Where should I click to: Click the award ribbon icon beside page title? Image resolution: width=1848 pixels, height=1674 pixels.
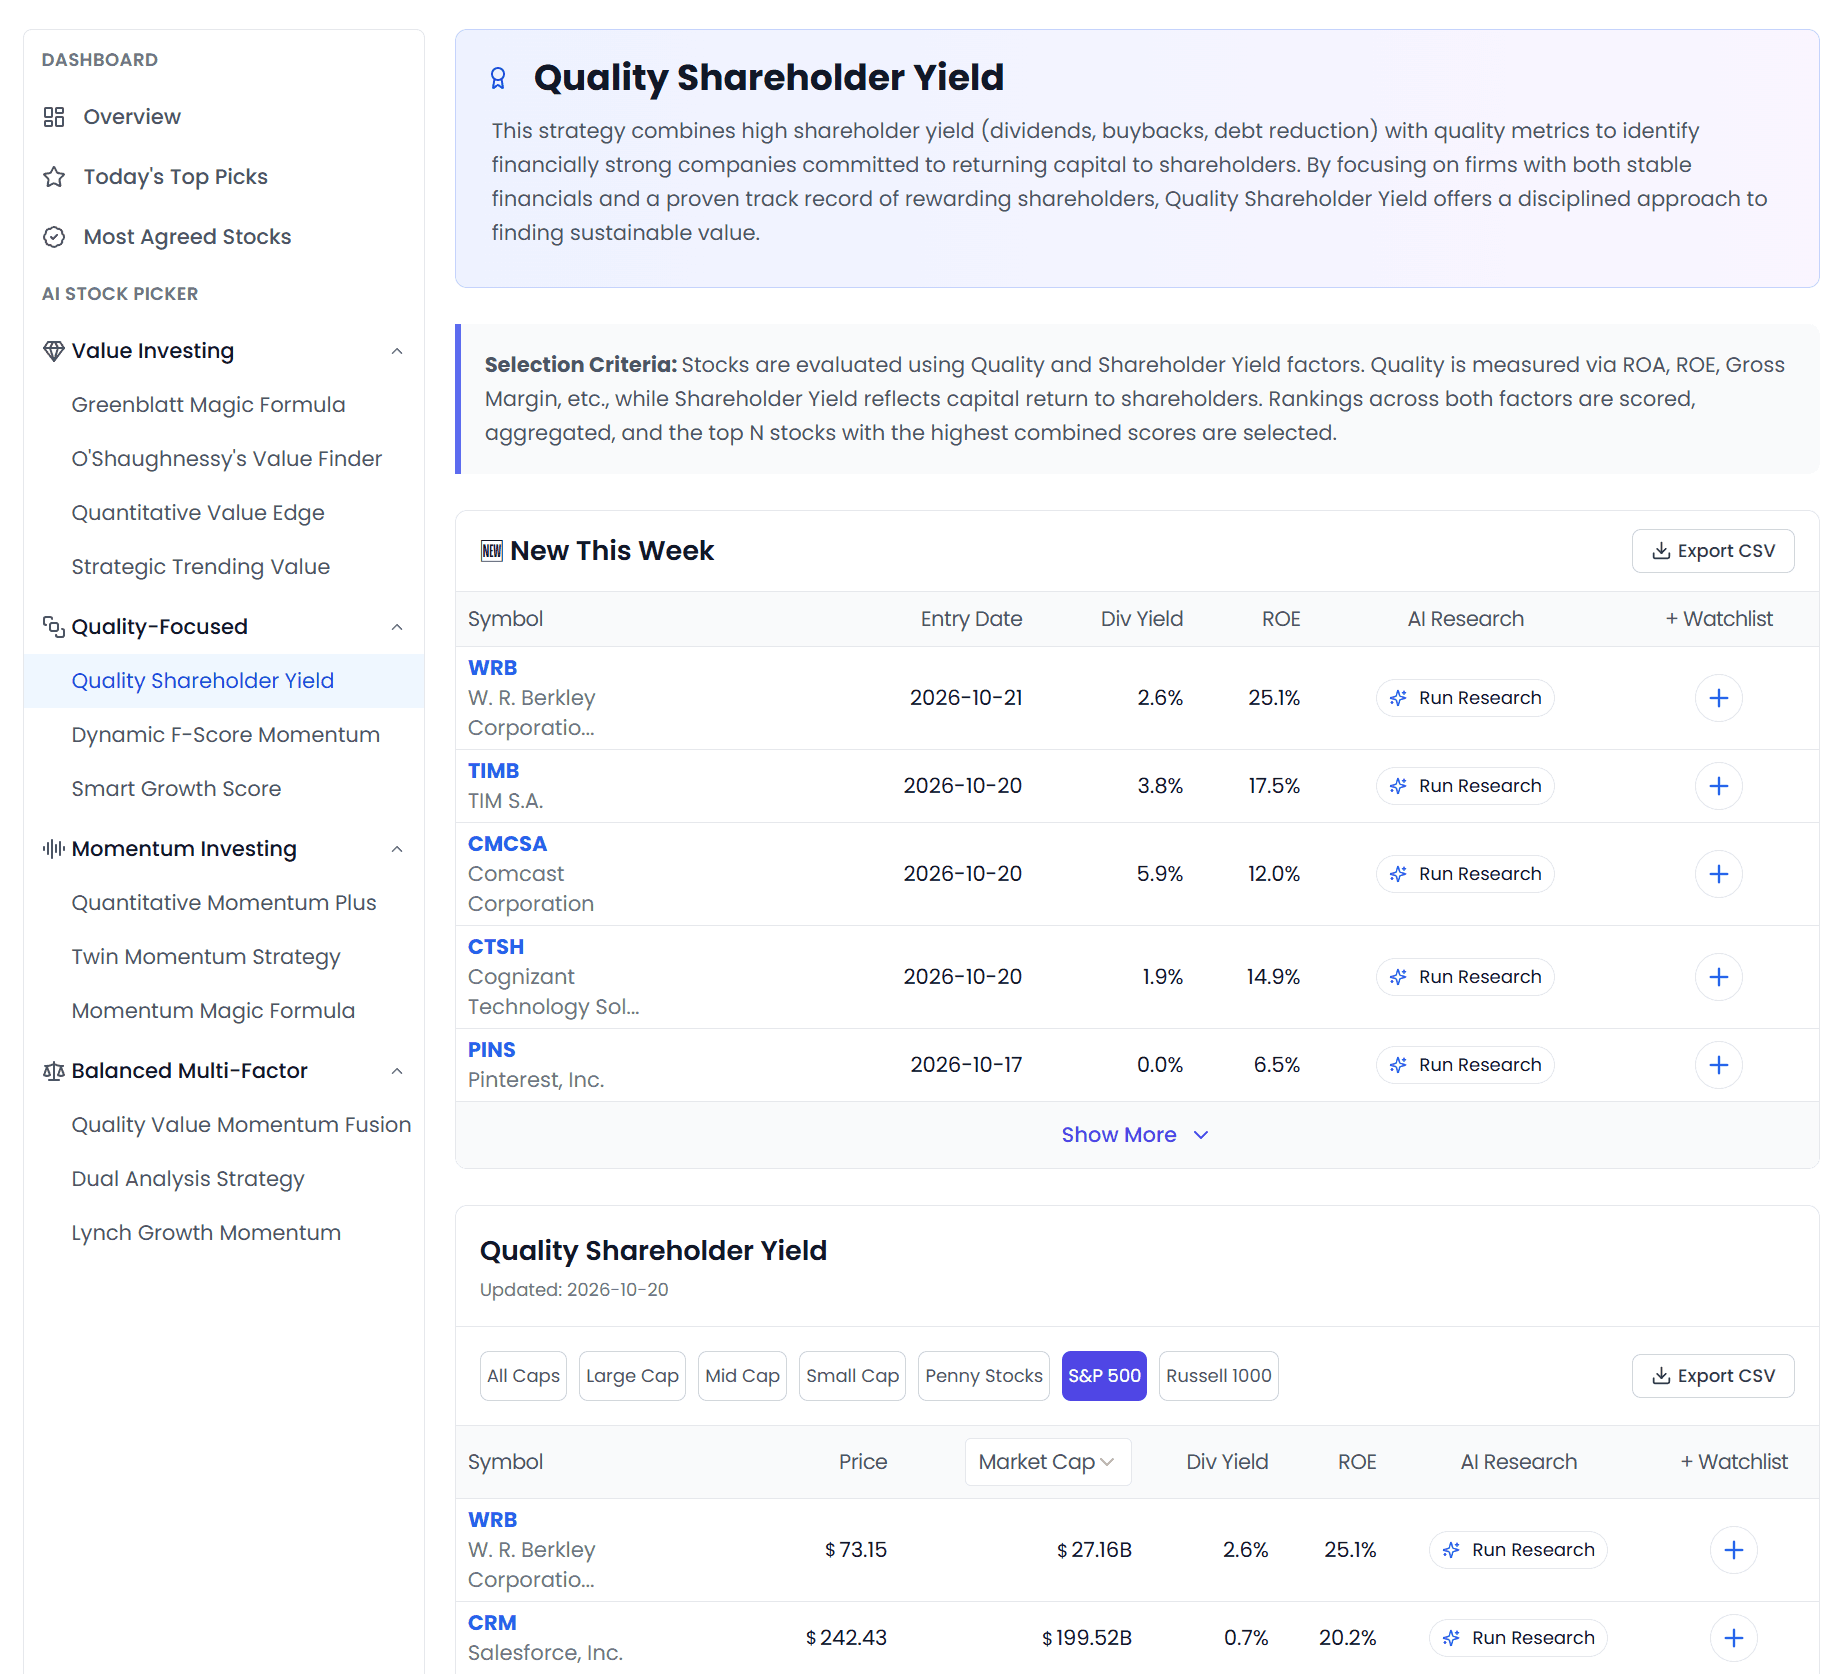point(498,78)
